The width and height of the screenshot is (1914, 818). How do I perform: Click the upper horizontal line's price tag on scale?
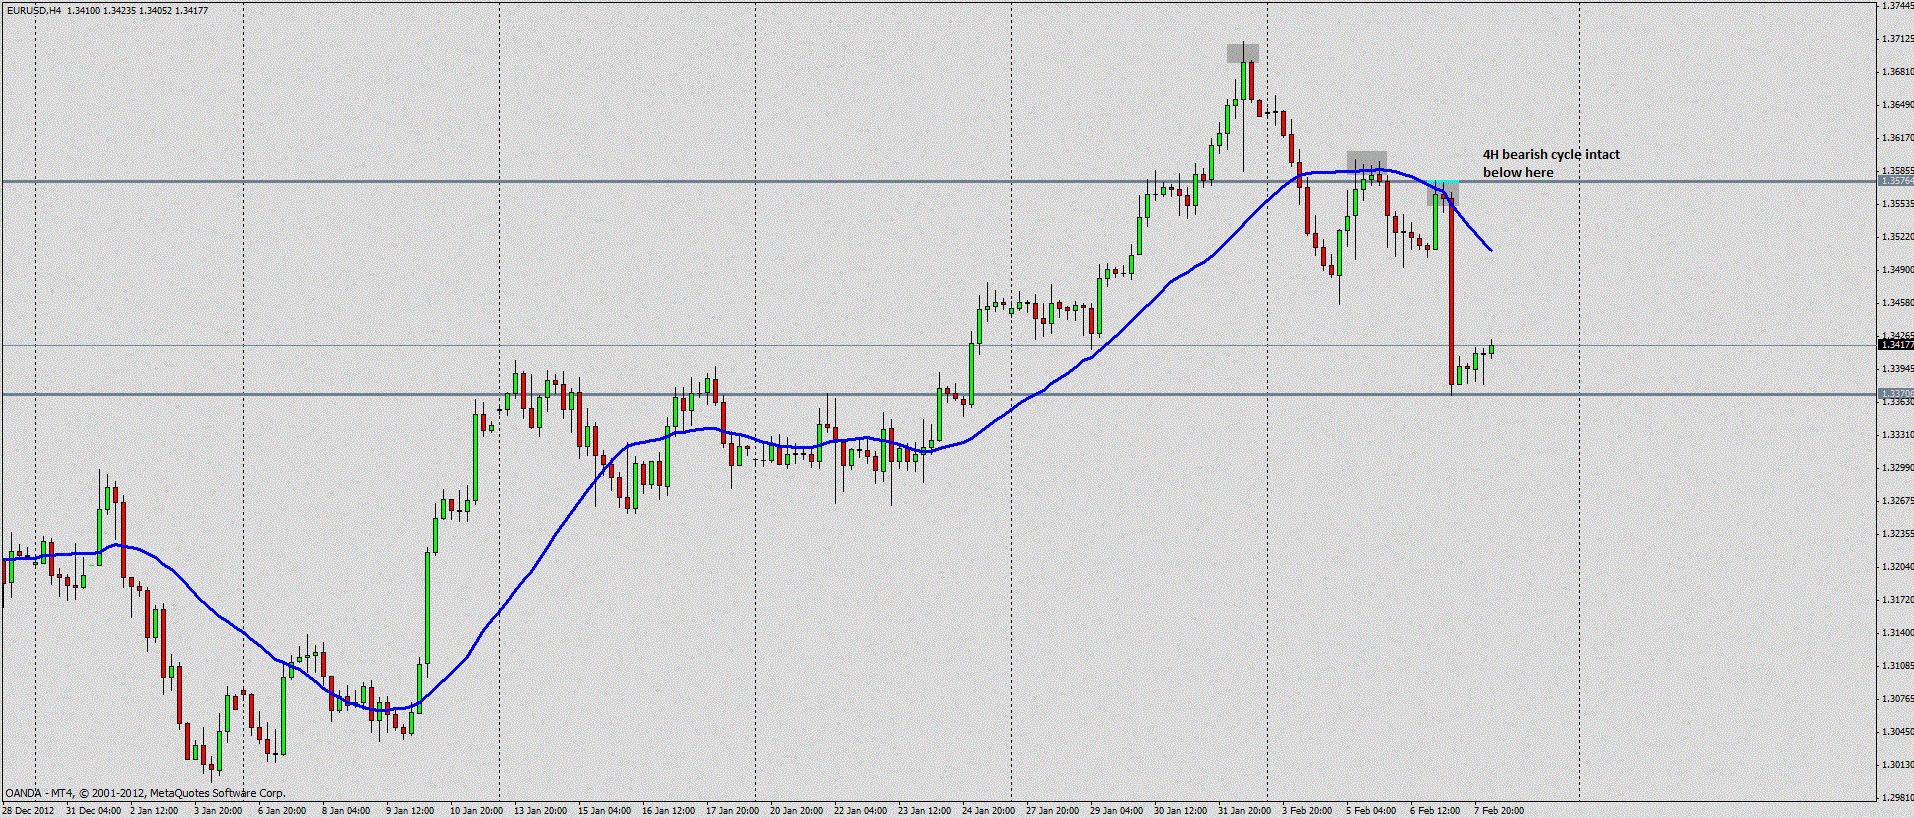(x=1895, y=181)
